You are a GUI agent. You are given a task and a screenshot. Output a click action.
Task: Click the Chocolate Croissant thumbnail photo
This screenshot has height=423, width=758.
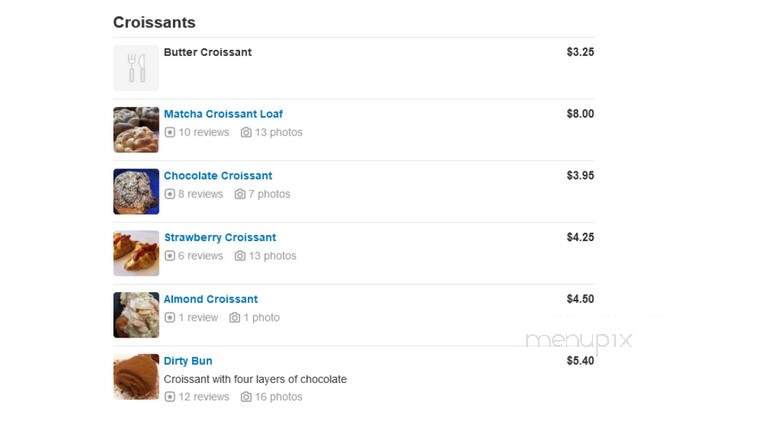click(x=136, y=192)
